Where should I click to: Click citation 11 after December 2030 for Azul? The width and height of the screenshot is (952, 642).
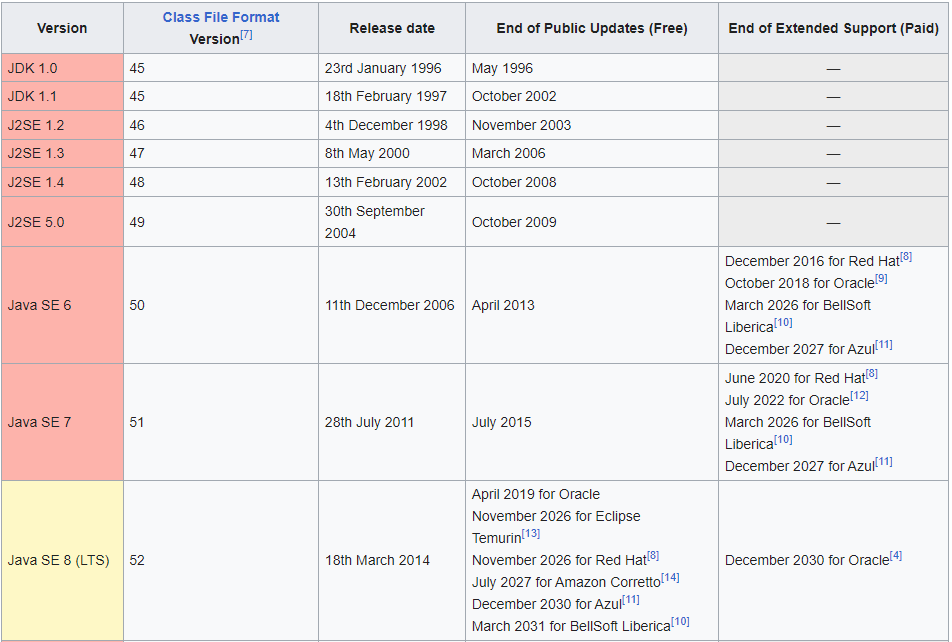pos(631,600)
